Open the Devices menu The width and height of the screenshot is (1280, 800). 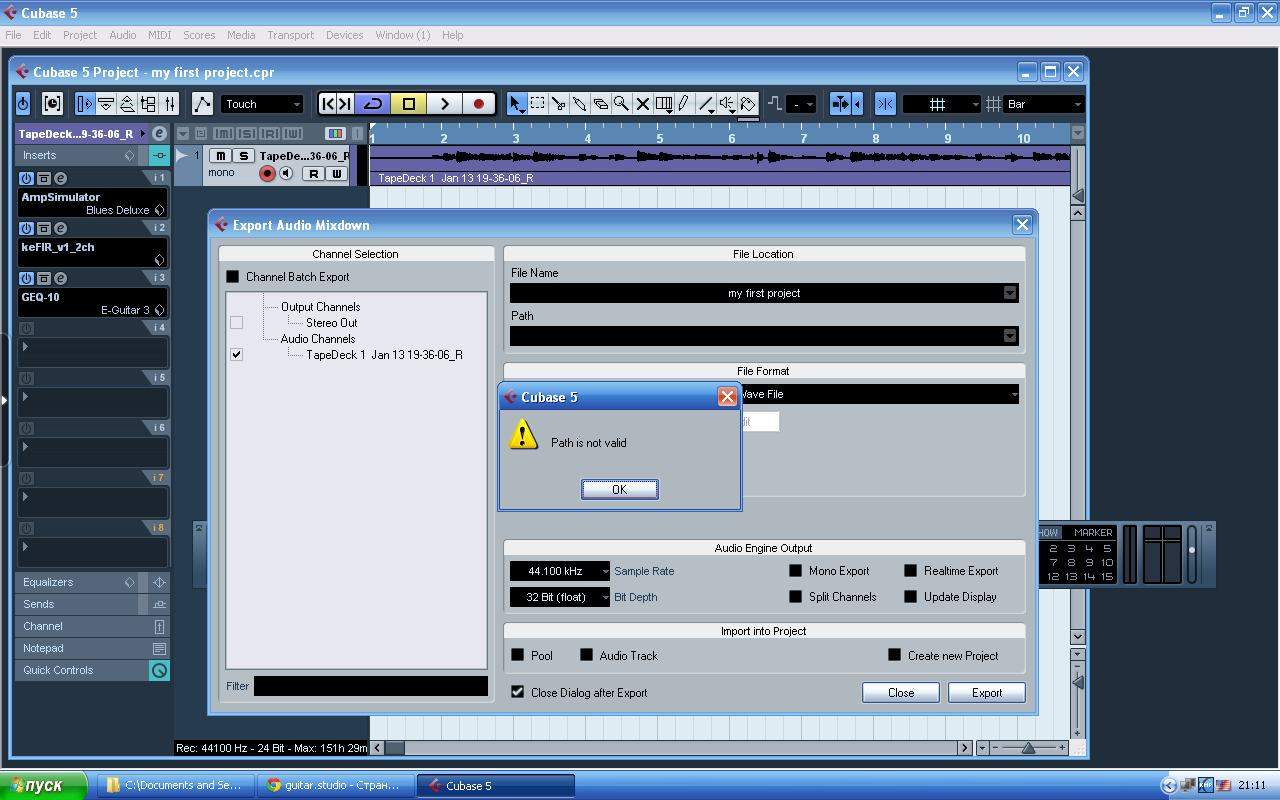click(344, 35)
